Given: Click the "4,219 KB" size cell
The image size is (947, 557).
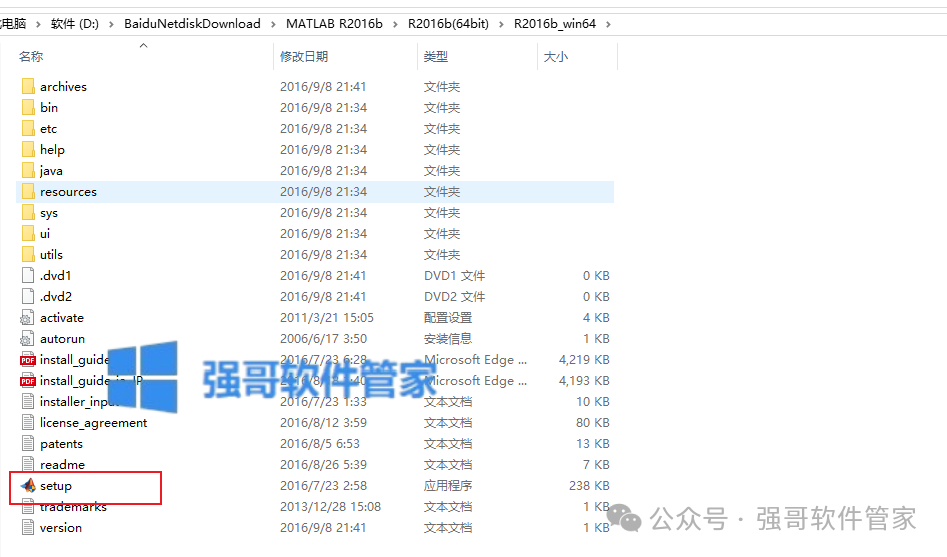Looking at the screenshot, I should [x=584, y=359].
